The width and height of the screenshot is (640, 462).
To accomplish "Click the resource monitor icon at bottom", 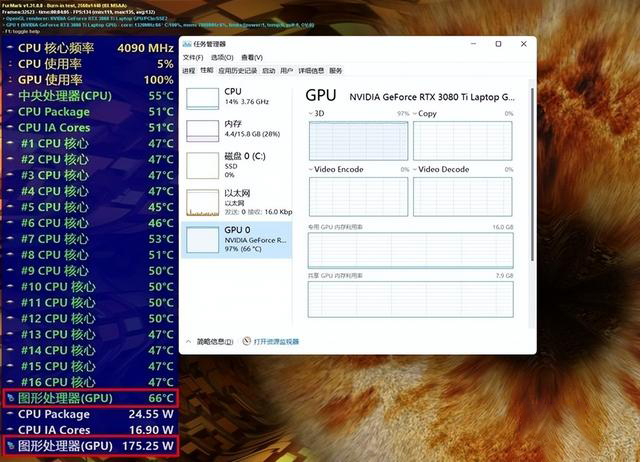I will (246, 341).
